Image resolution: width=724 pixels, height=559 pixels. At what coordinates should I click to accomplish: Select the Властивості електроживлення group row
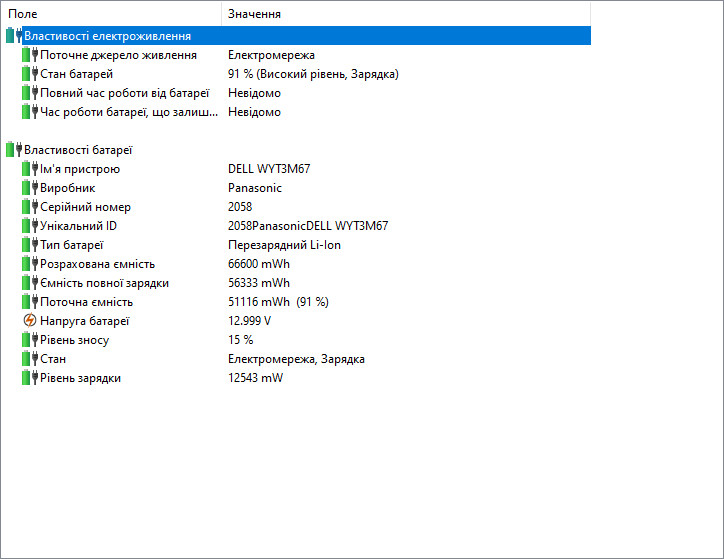[x=108, y=36]
